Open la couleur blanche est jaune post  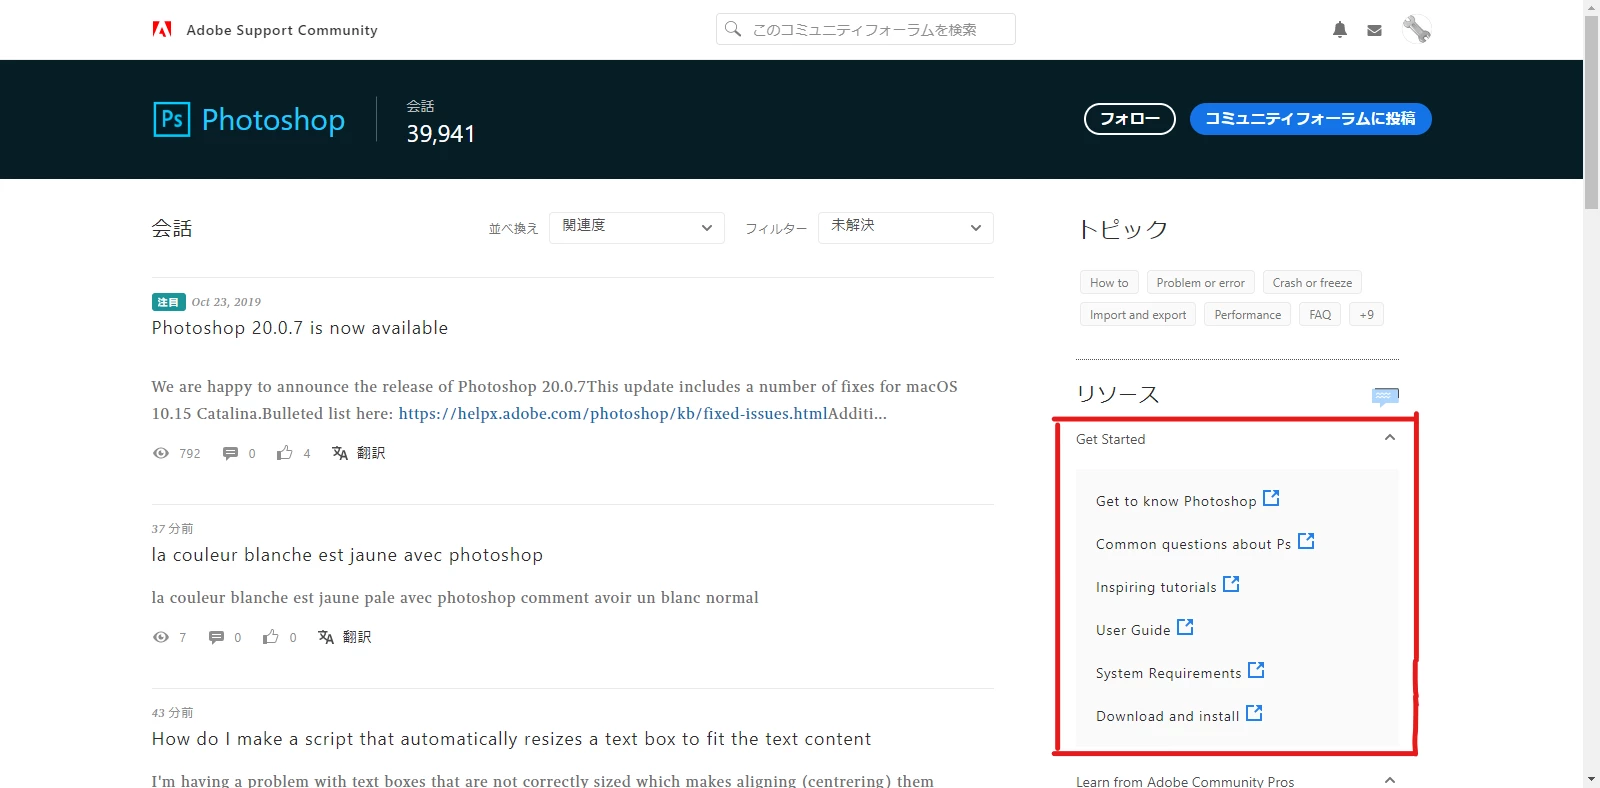347,555
